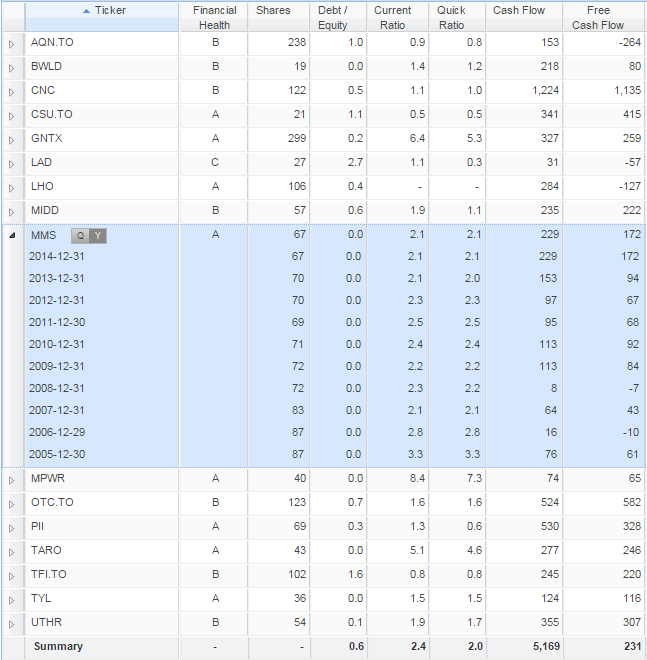The width and height of the screenshot is (647, 660).
Task: Select the CSU.TO ticker cell
Action: 102,114
